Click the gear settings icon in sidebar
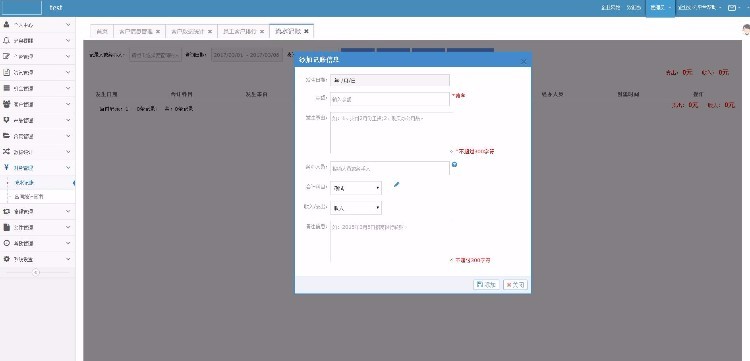 (x=6, y=259)
